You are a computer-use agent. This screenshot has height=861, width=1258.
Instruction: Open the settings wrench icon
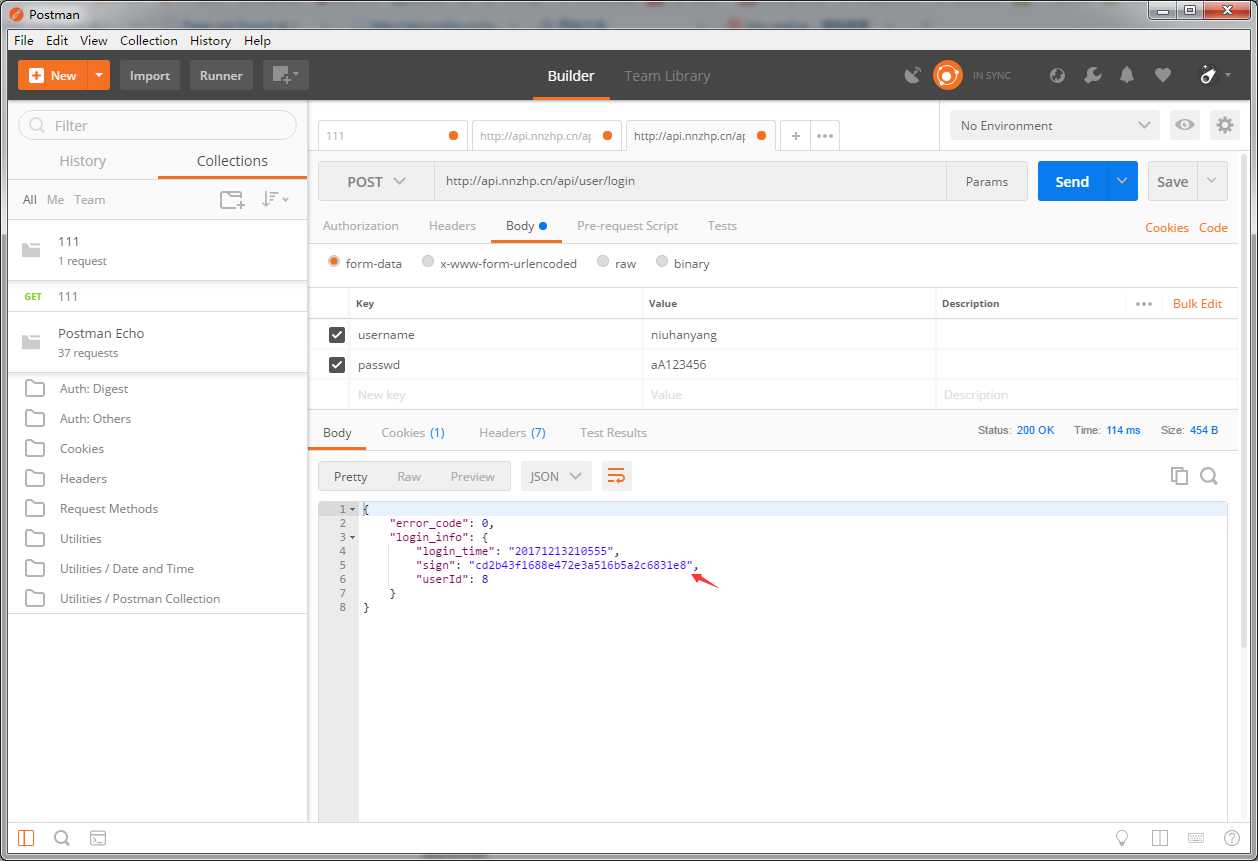click(1093, 75)
